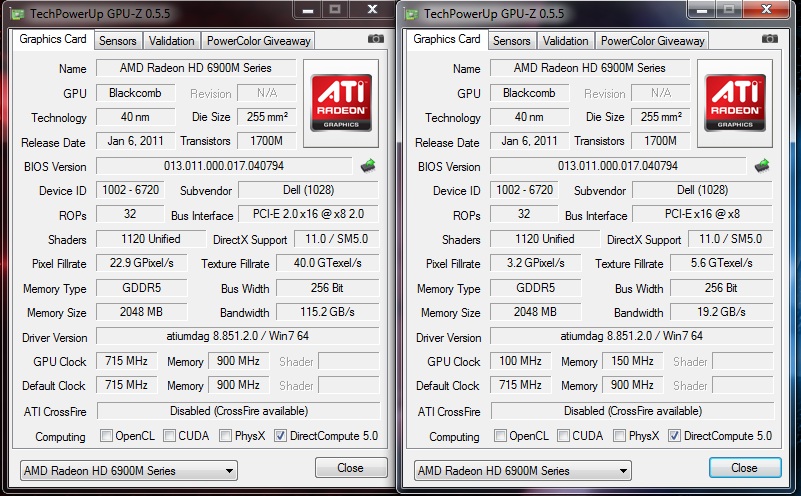Click GPU Clock value 715 MHz in left window

(126, 361)
